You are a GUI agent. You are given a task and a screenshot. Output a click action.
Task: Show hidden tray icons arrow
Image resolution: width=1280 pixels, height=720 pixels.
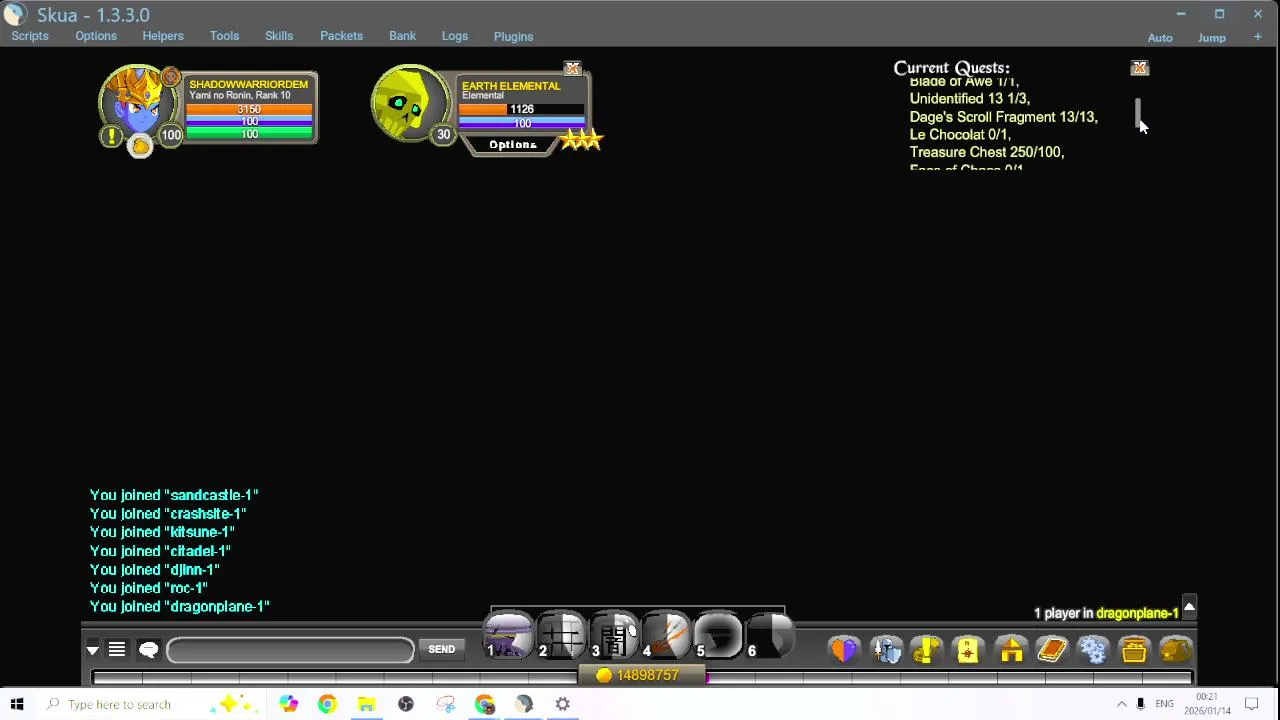[1121, 704]
